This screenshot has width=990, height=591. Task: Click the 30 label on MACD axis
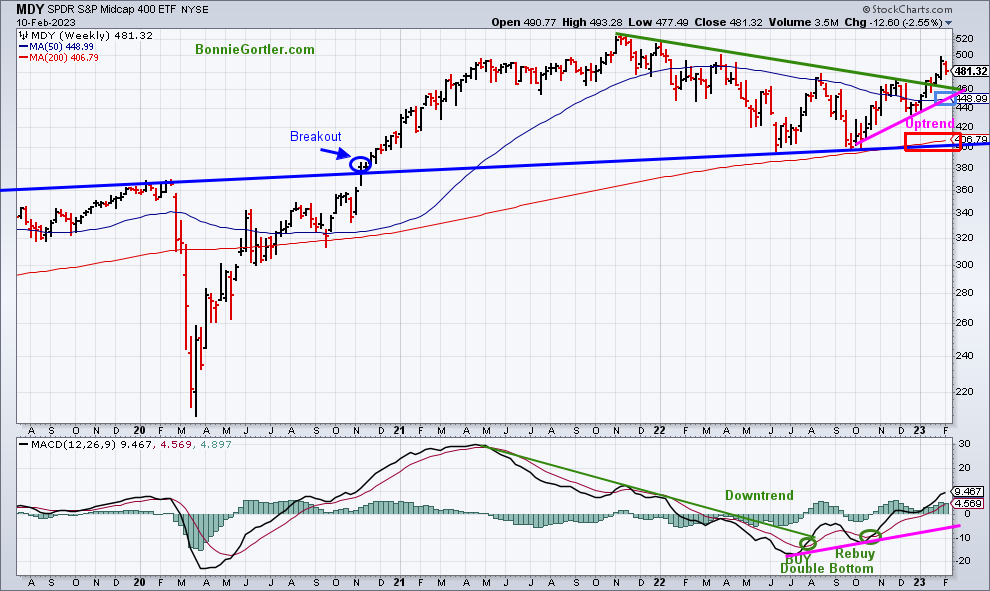964,444
